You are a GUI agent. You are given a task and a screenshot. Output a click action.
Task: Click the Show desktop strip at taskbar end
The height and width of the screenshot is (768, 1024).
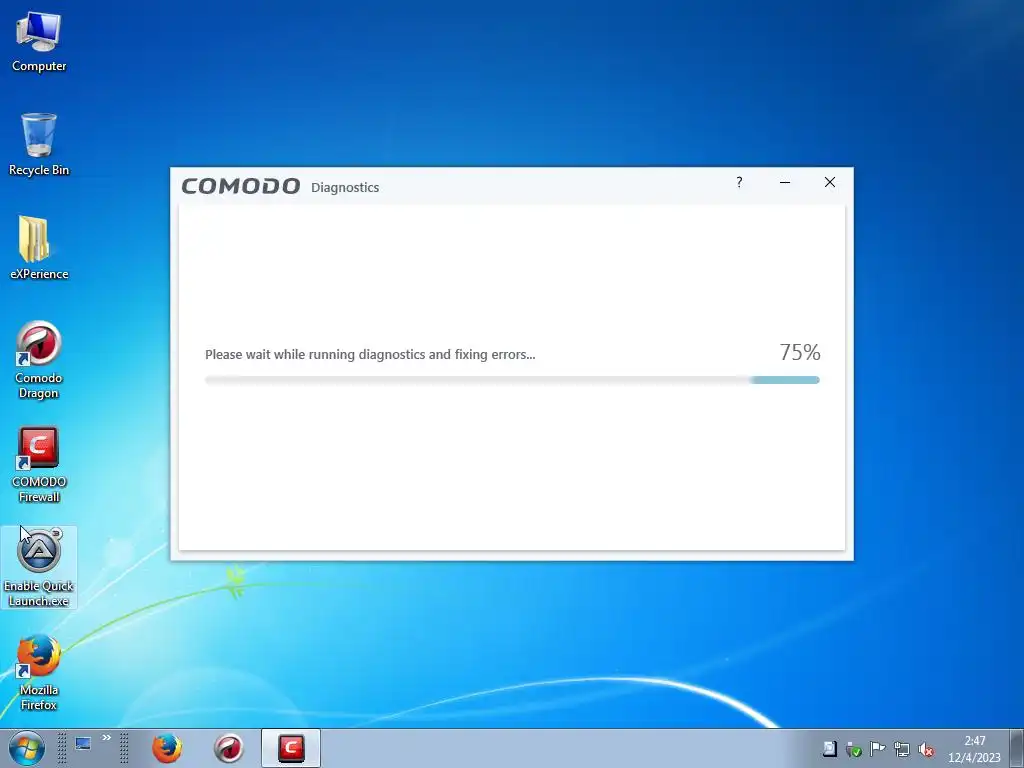pyautogui.click(x=1016, y=748)
